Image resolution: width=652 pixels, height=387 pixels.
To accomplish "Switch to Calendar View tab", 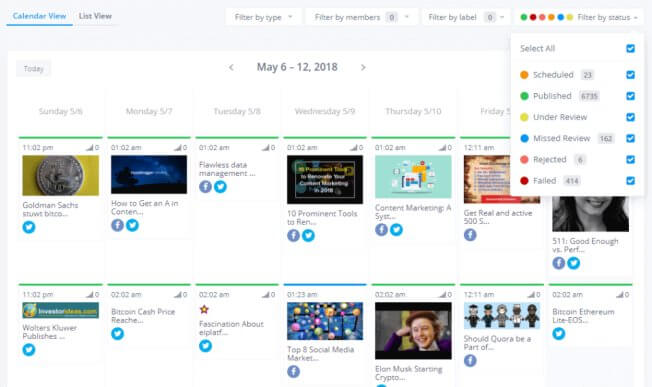I will pyautogui.click(x=40, y=16).
